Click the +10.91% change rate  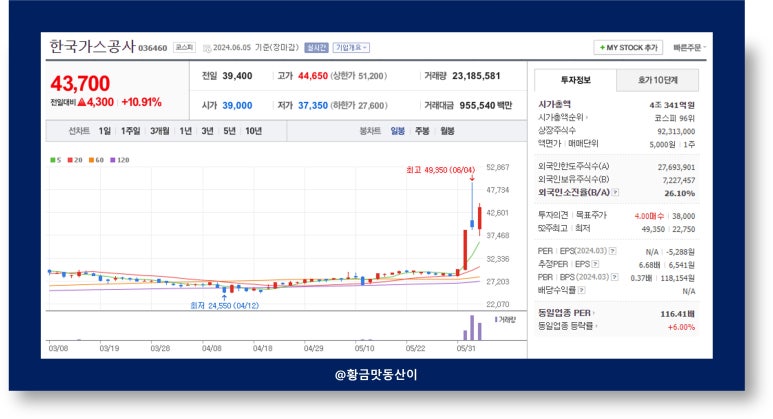[141, 102]
